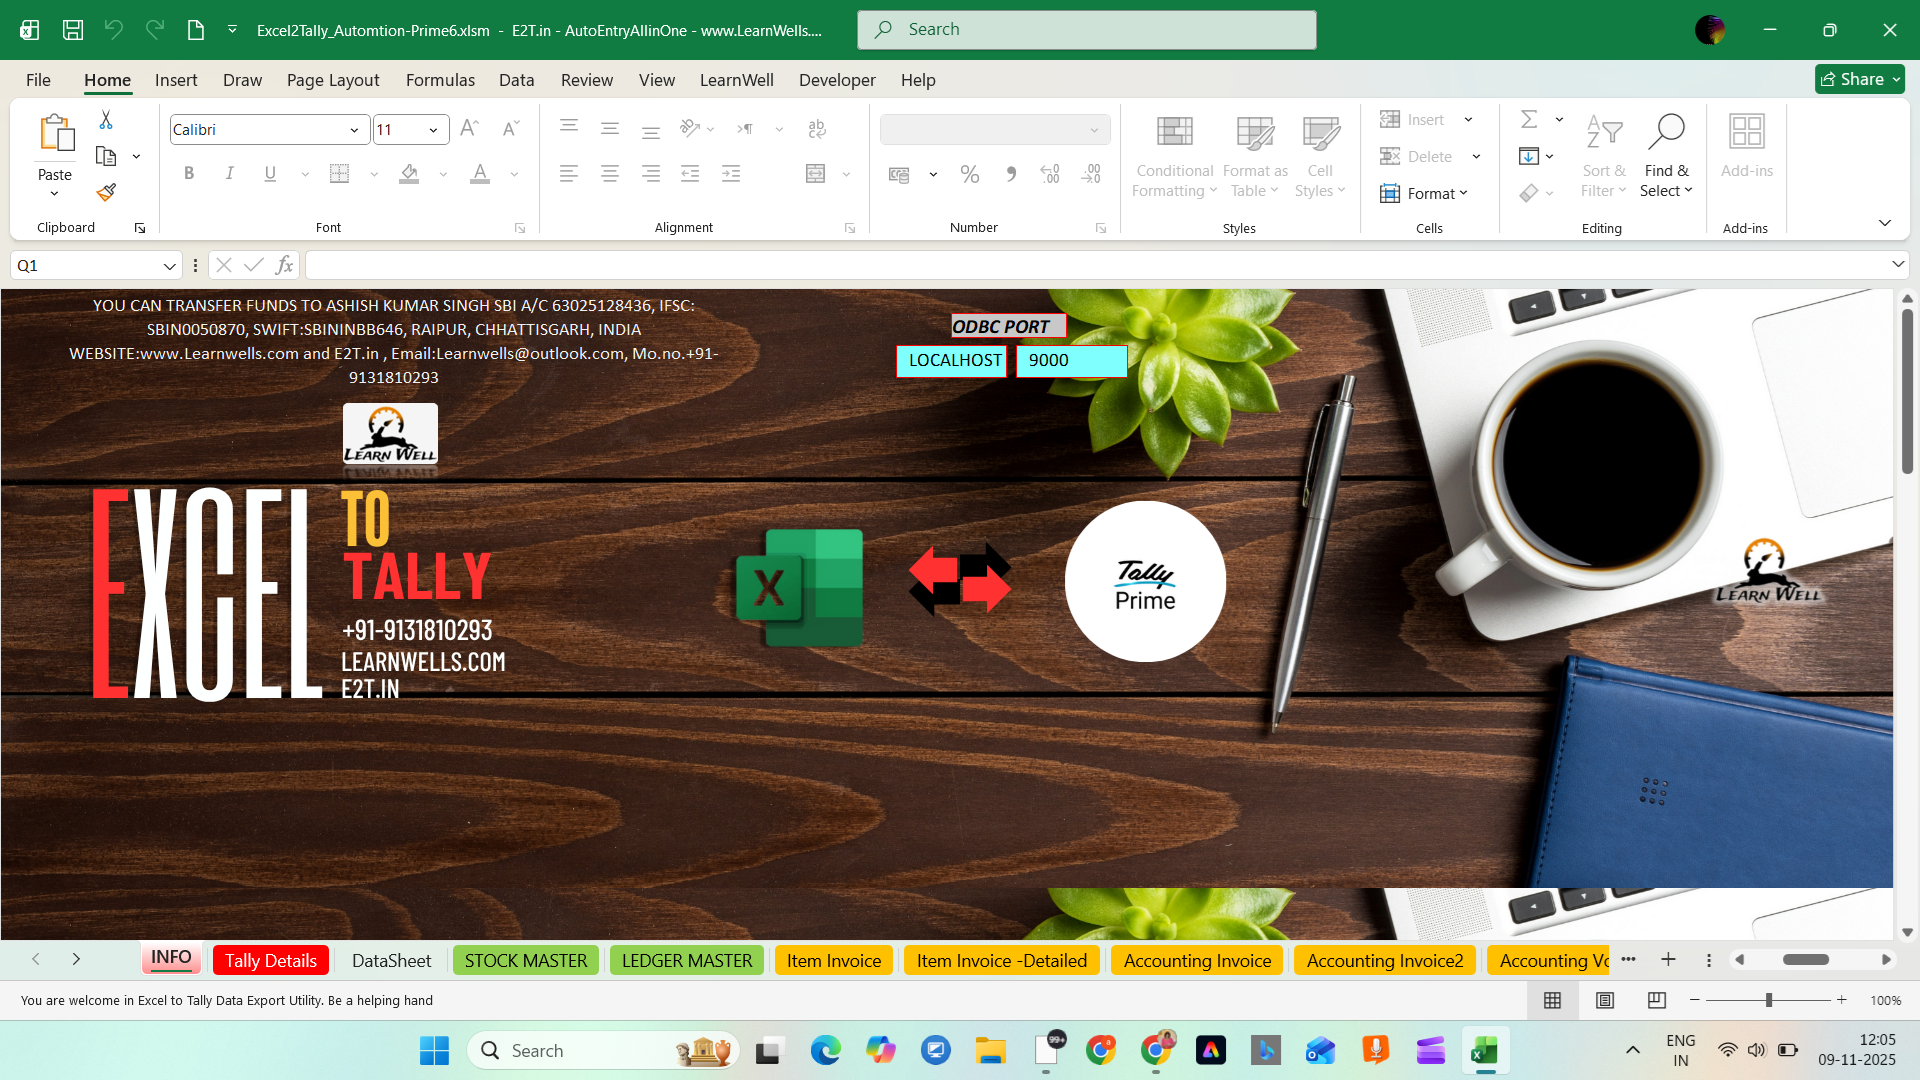Toggle italic formatting

(x=229, y=173)
